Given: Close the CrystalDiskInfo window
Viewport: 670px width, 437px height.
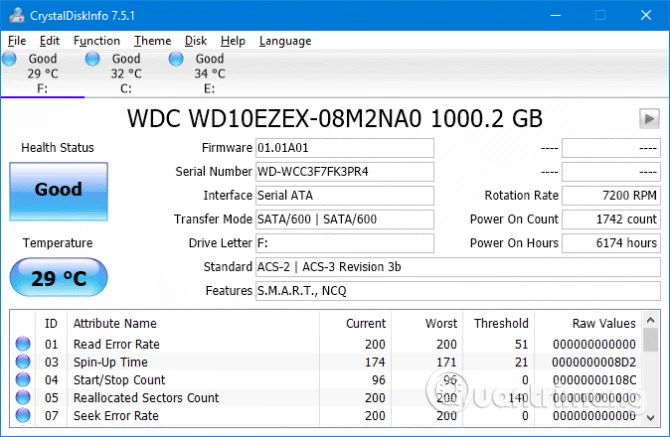Looking at the screenshot, I should click(x=646, y=15).
